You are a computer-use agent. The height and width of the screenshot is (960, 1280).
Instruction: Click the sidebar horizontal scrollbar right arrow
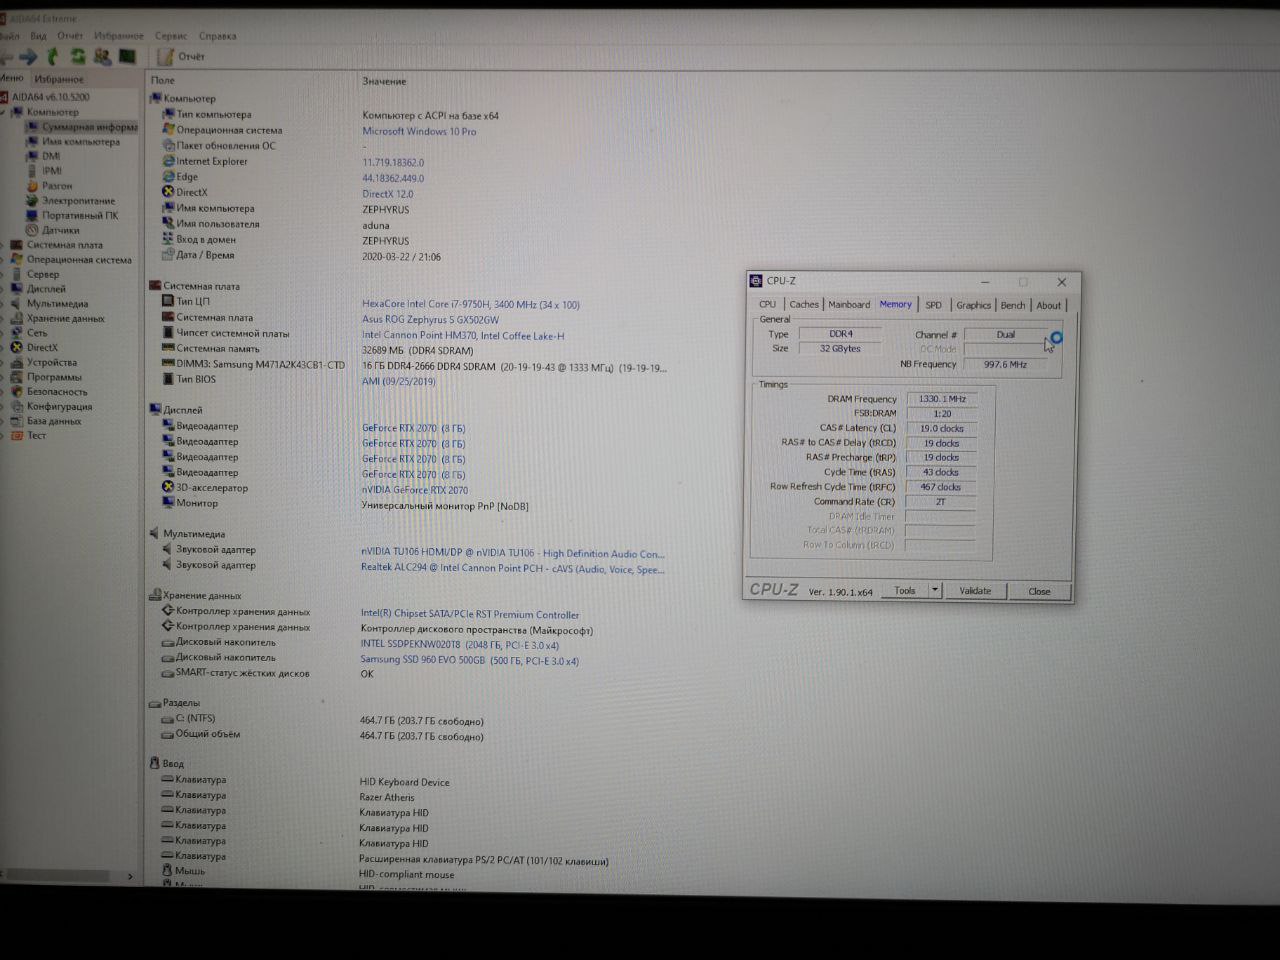click(130, 877)
